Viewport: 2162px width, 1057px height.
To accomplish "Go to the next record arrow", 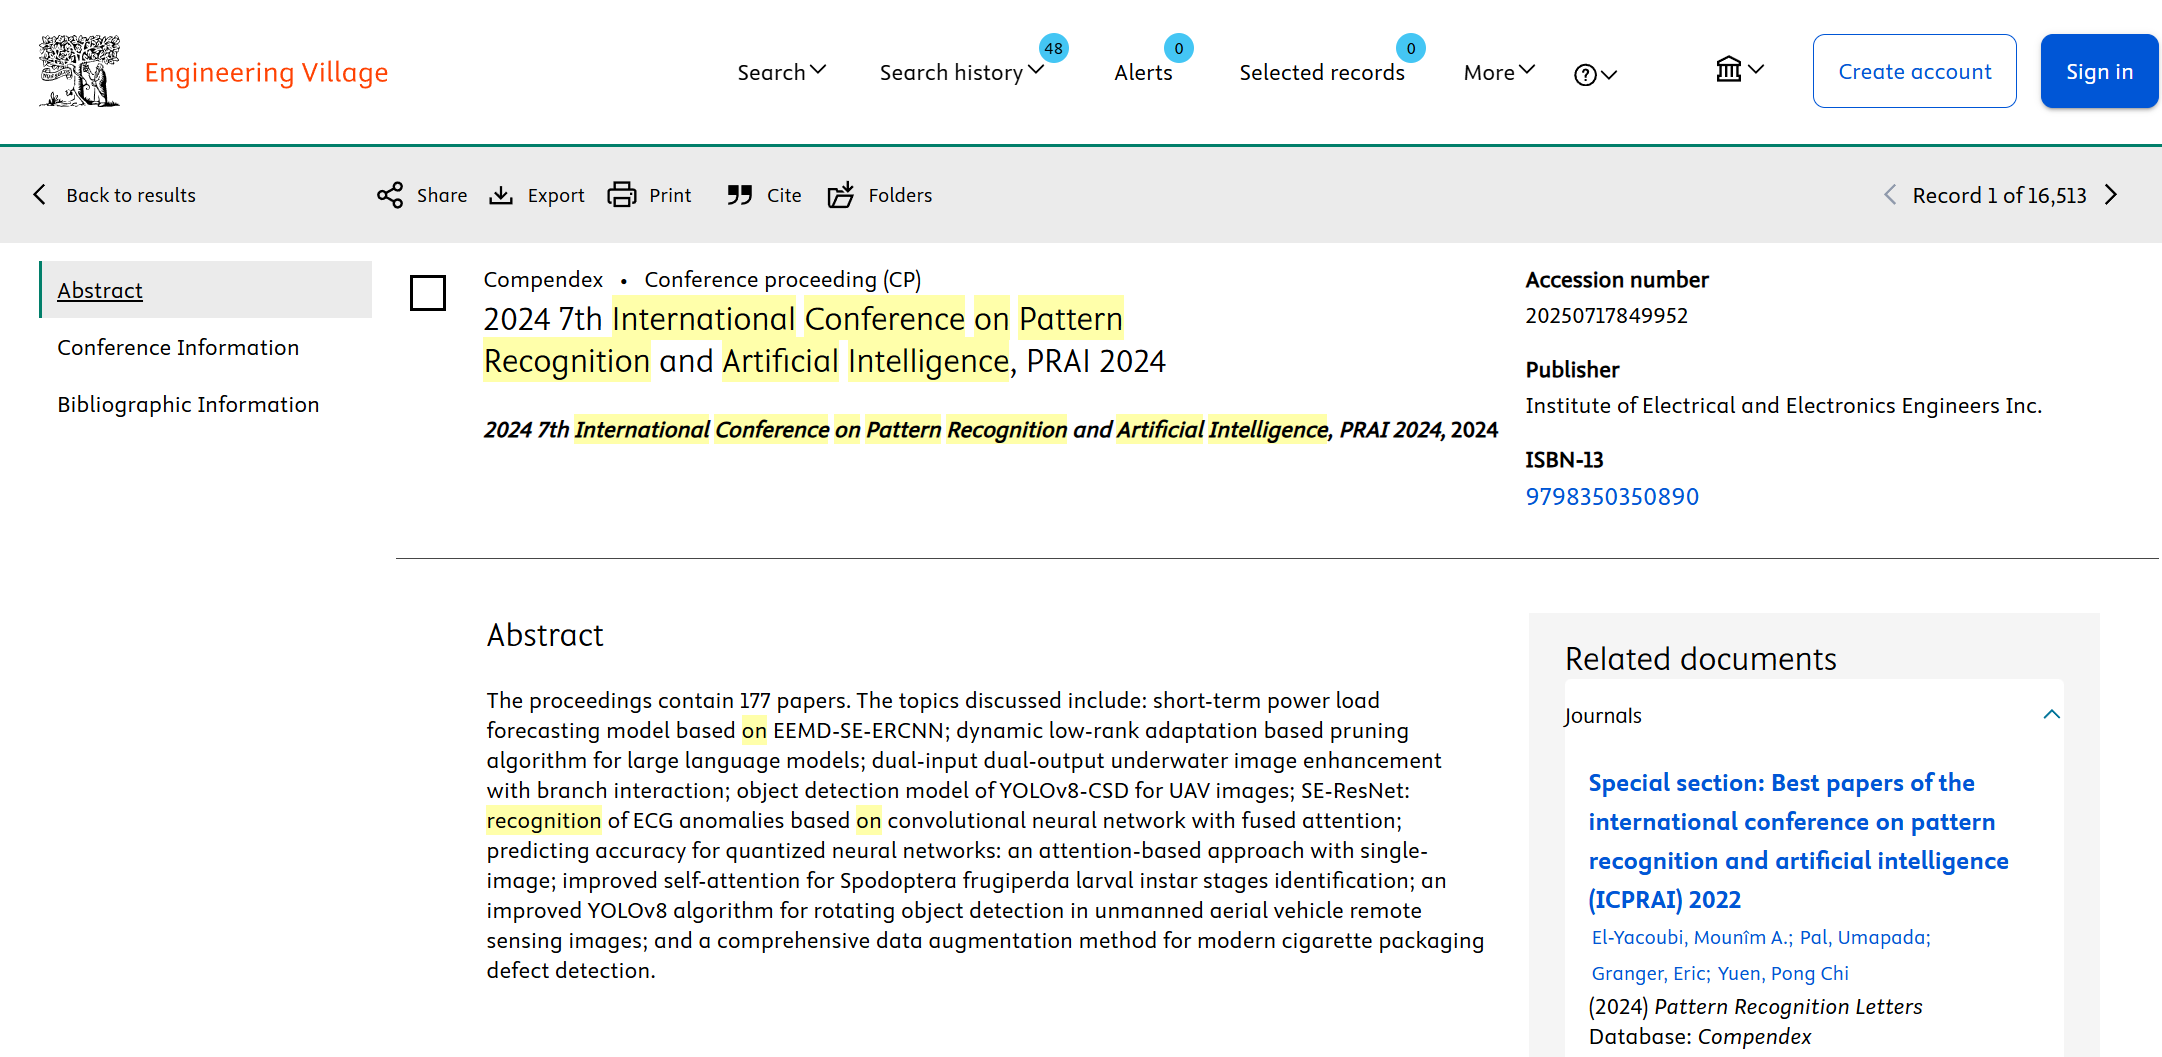I will coord(2111,195).
